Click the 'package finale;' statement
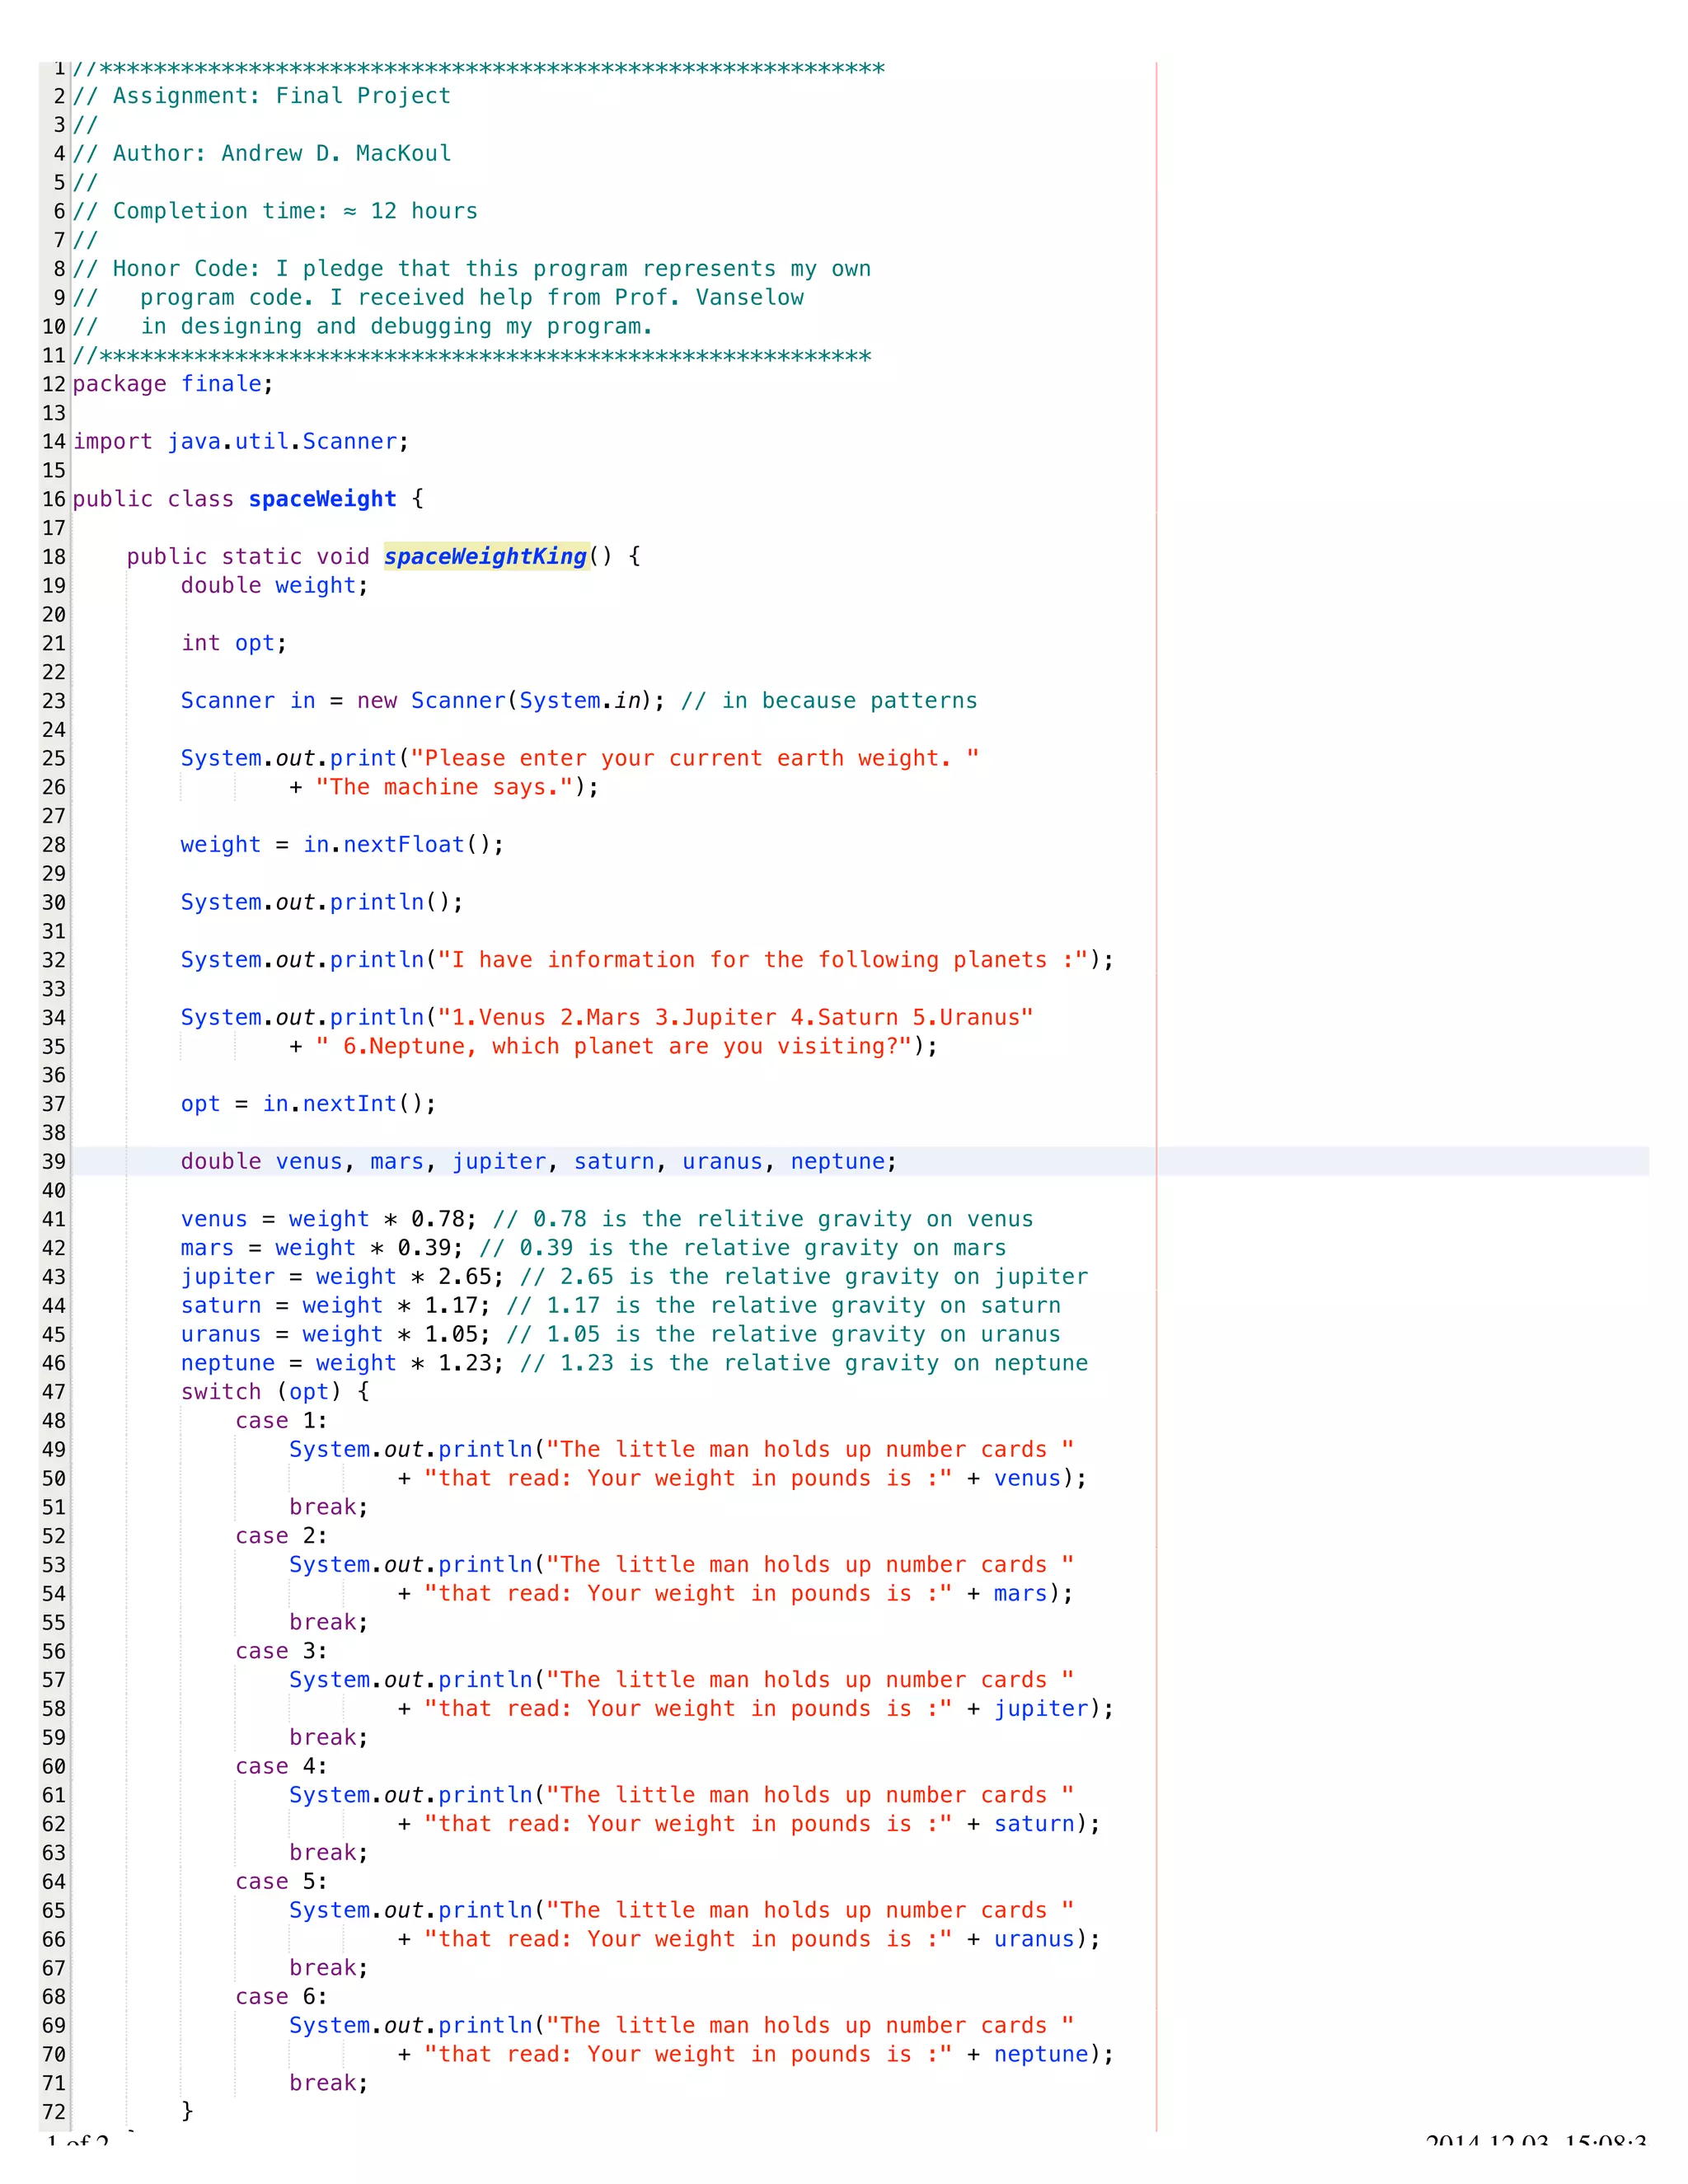The width and height of the screenshot is (1688, 2184). tap(173, 384)
